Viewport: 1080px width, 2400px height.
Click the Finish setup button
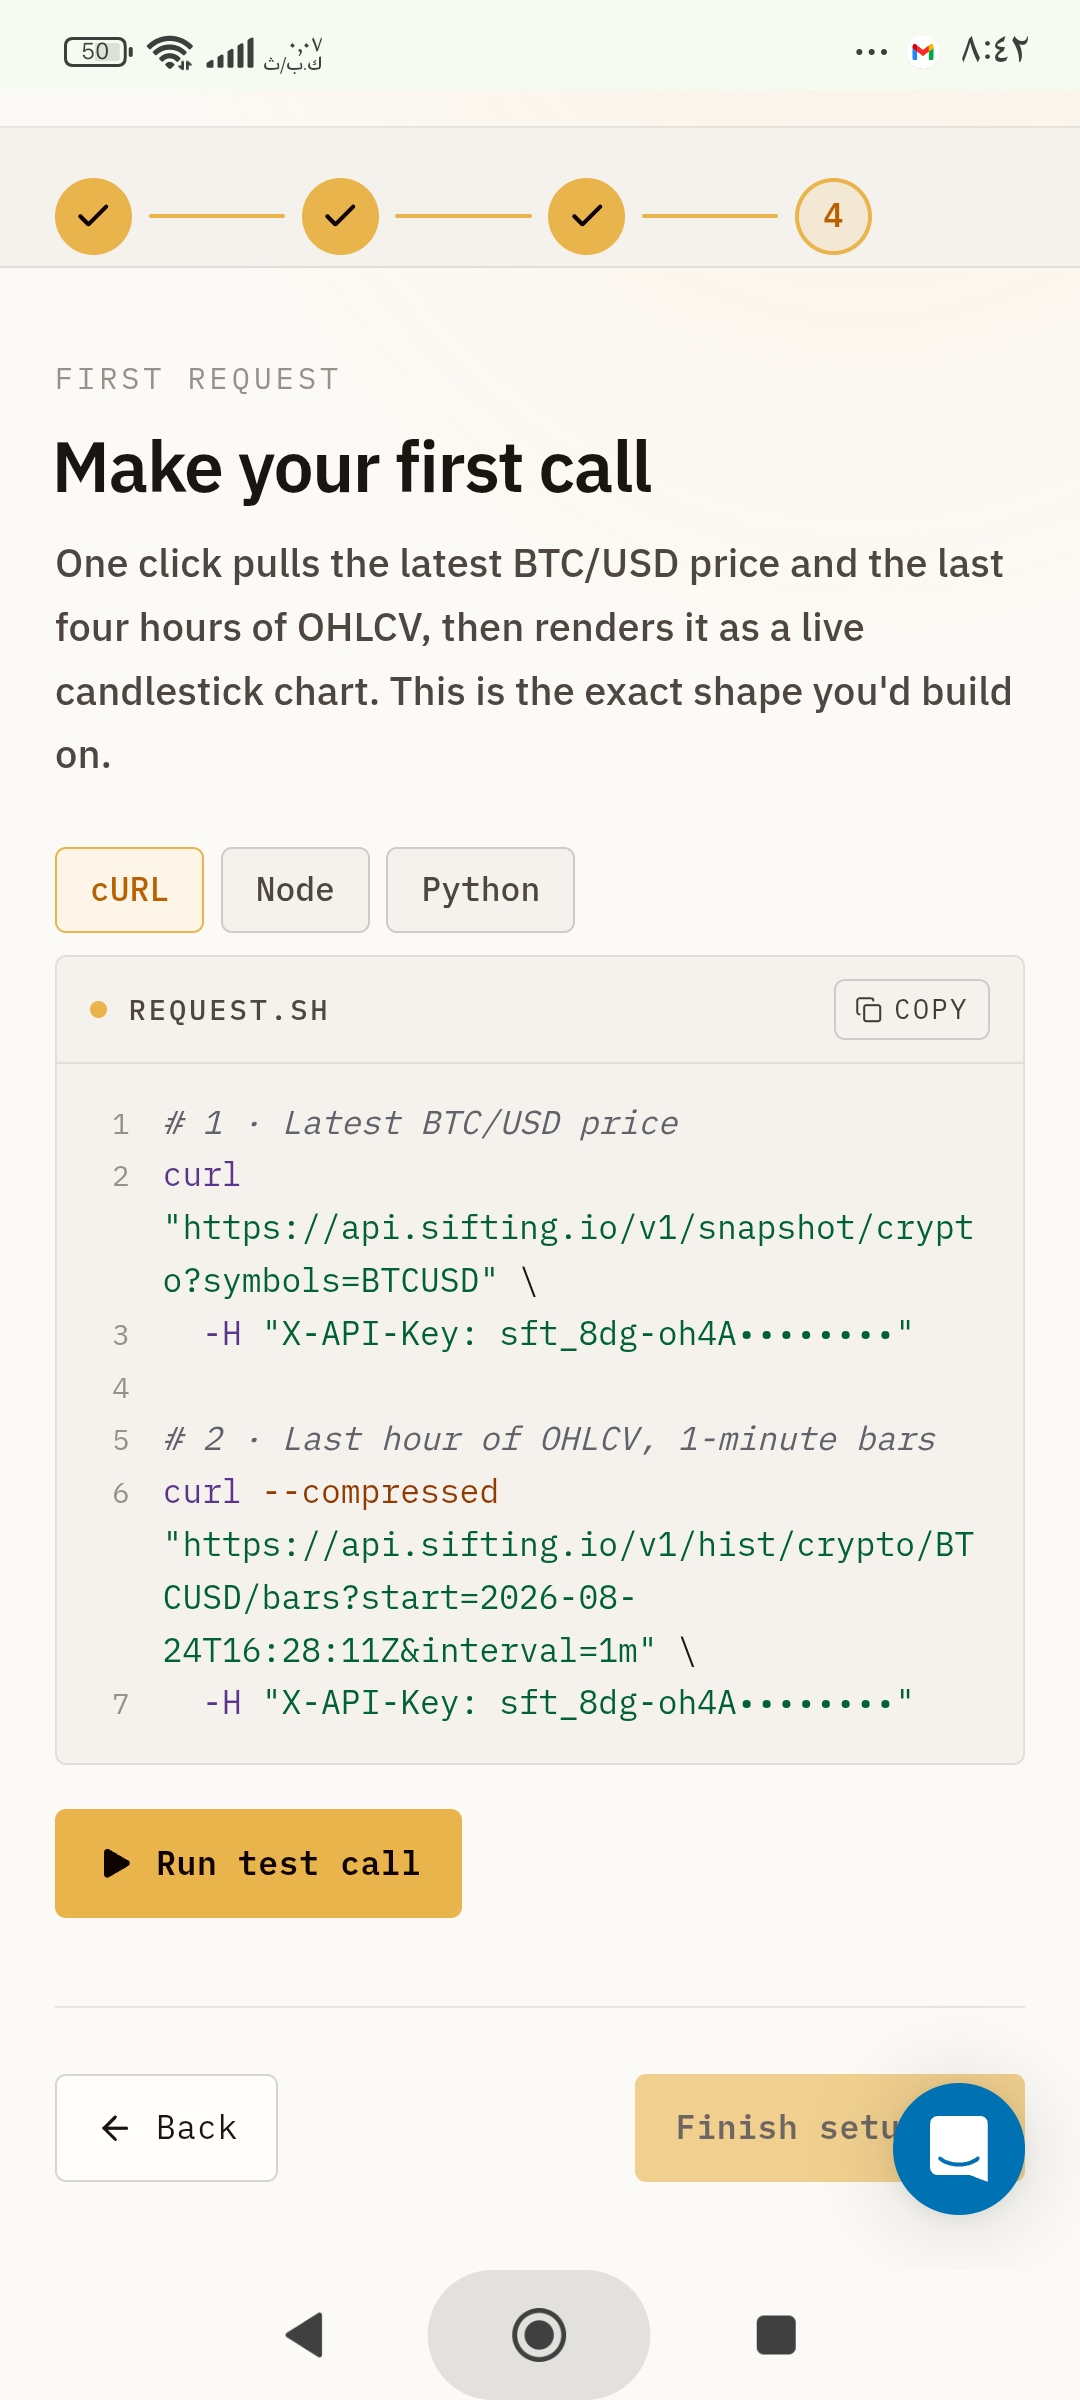pyautogui.click(x=765, y=2128)
